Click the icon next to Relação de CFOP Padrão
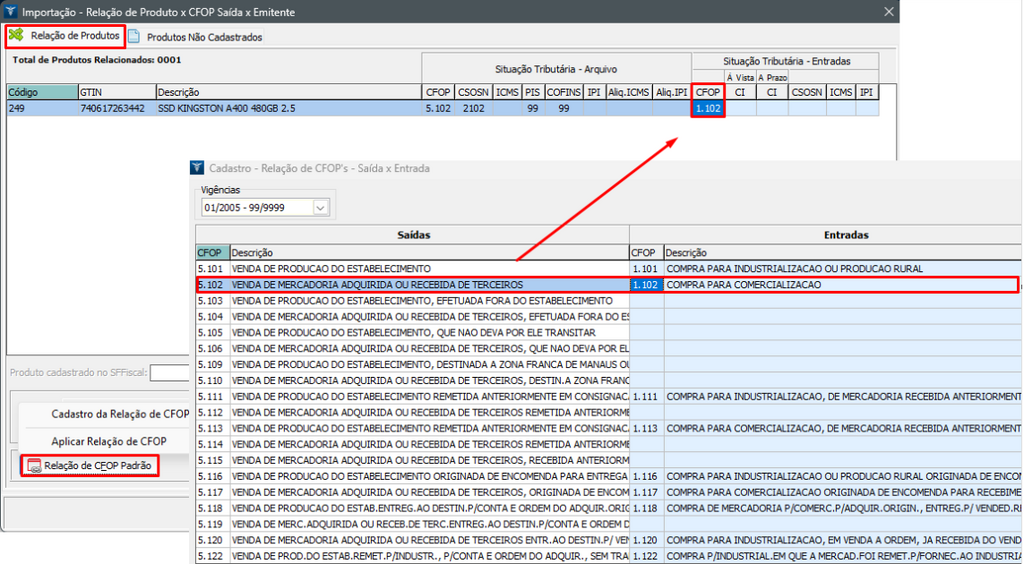Image resolution: width=1024 pixels, height=564 pixels. click(x=34, y=466)
